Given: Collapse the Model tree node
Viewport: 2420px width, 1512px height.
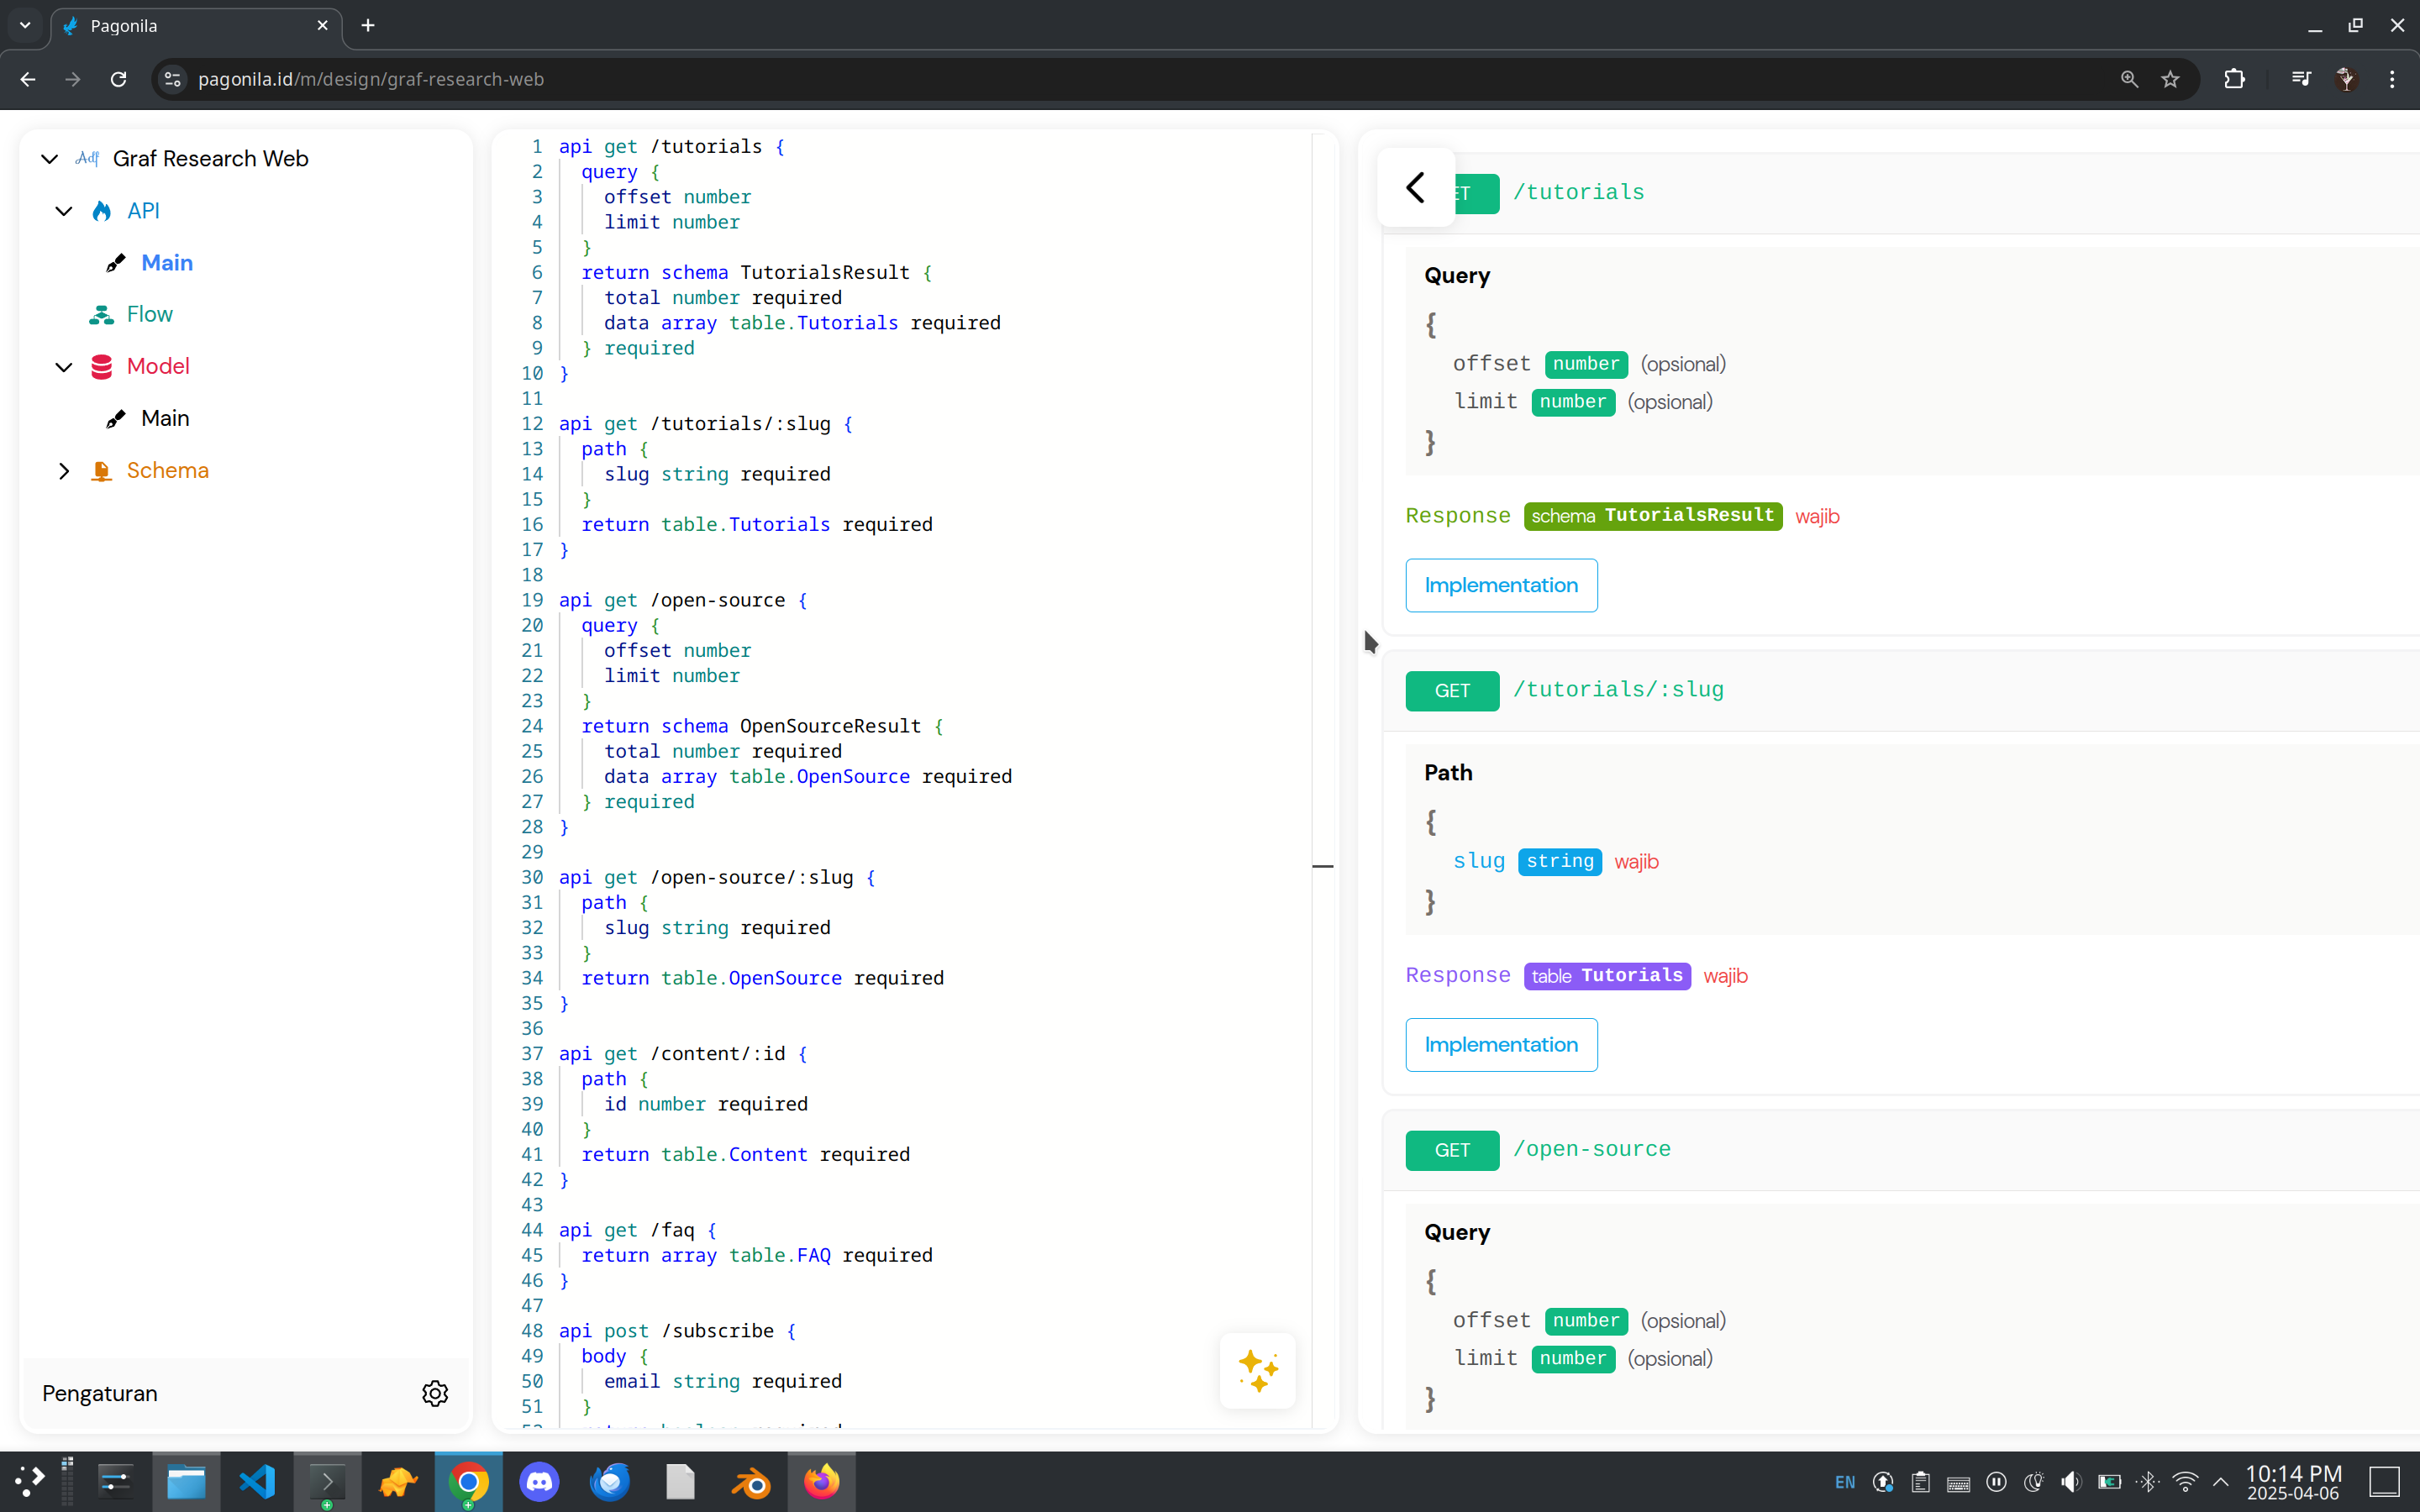Looking at the screenshot, I should (x=64, y=367).
